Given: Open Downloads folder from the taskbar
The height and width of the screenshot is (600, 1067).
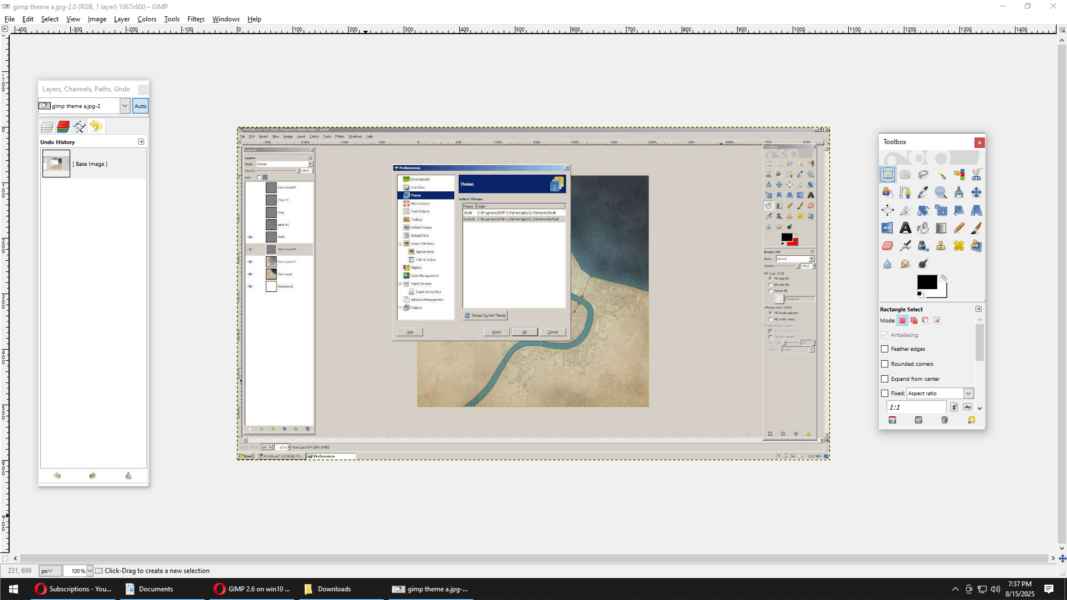Looking at the screenshot, I should tap(333, 589).
